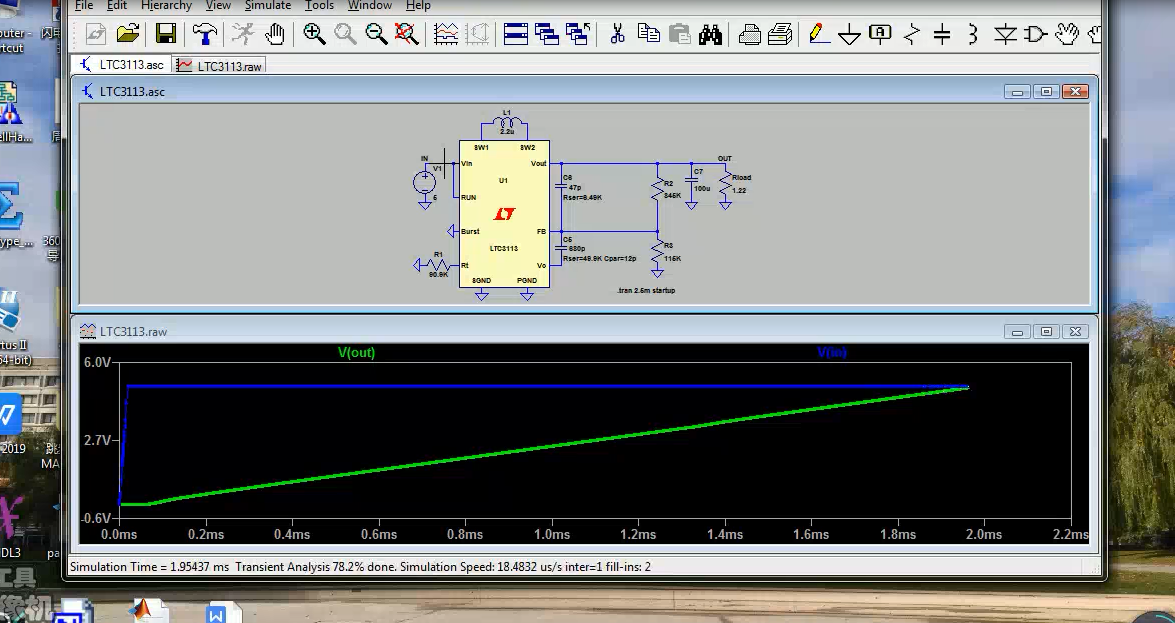Click the V1 voltage source symbol
1175x623 pixels.
coord(424,181)
